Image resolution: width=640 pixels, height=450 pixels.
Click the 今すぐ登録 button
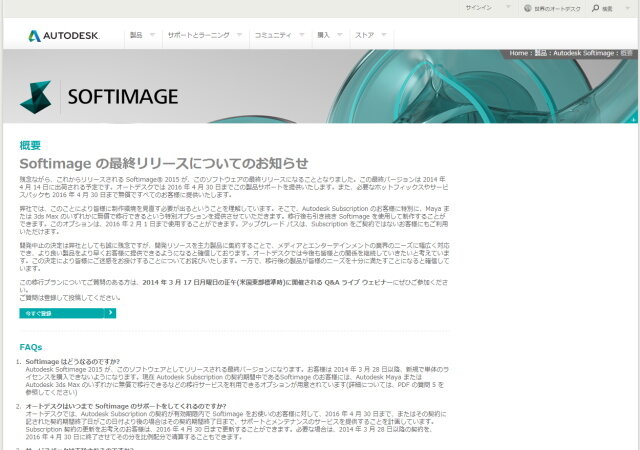click(67, 313)
